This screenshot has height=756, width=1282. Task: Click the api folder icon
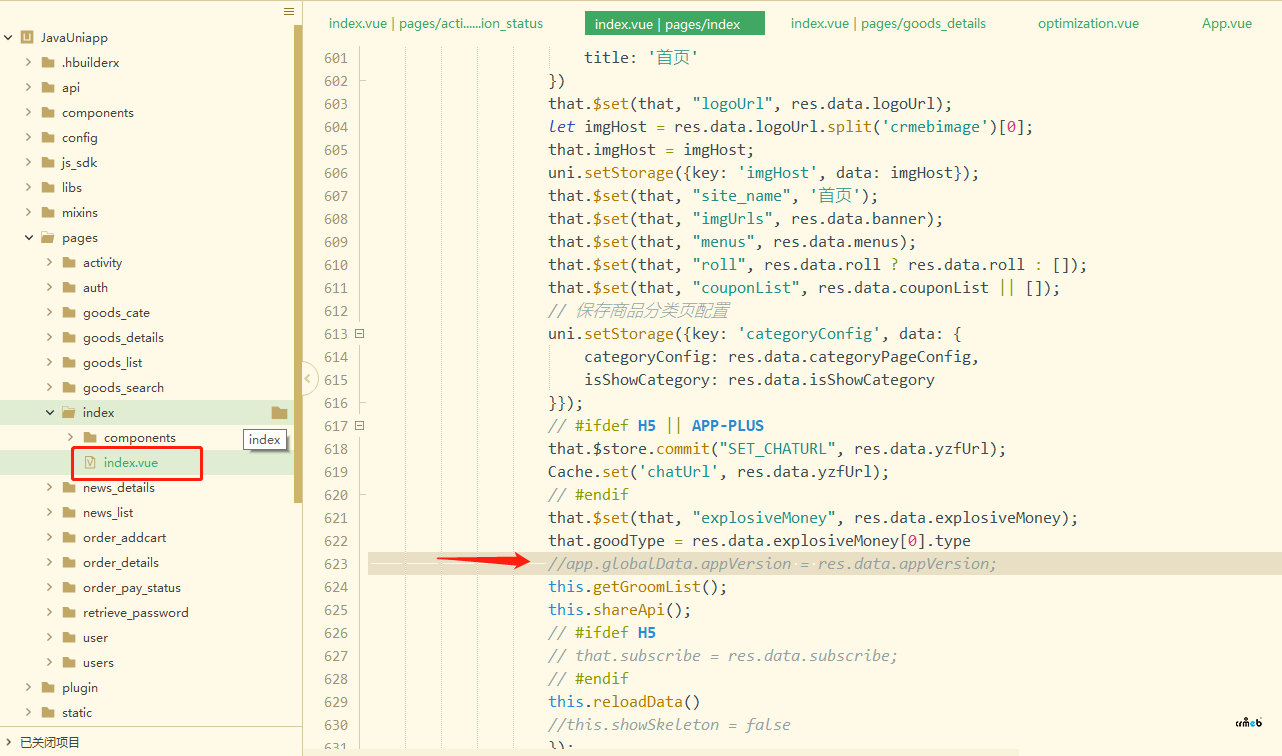click(x=48, y=88)
